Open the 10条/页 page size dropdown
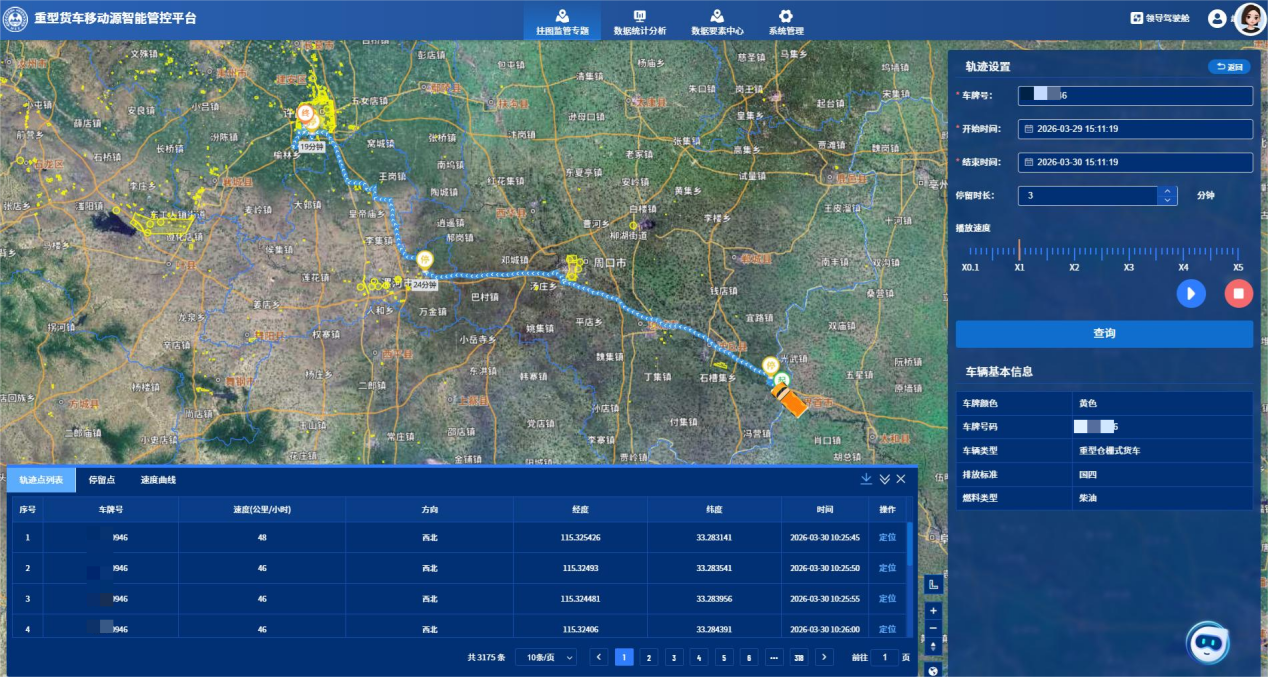 coord(546,657)
